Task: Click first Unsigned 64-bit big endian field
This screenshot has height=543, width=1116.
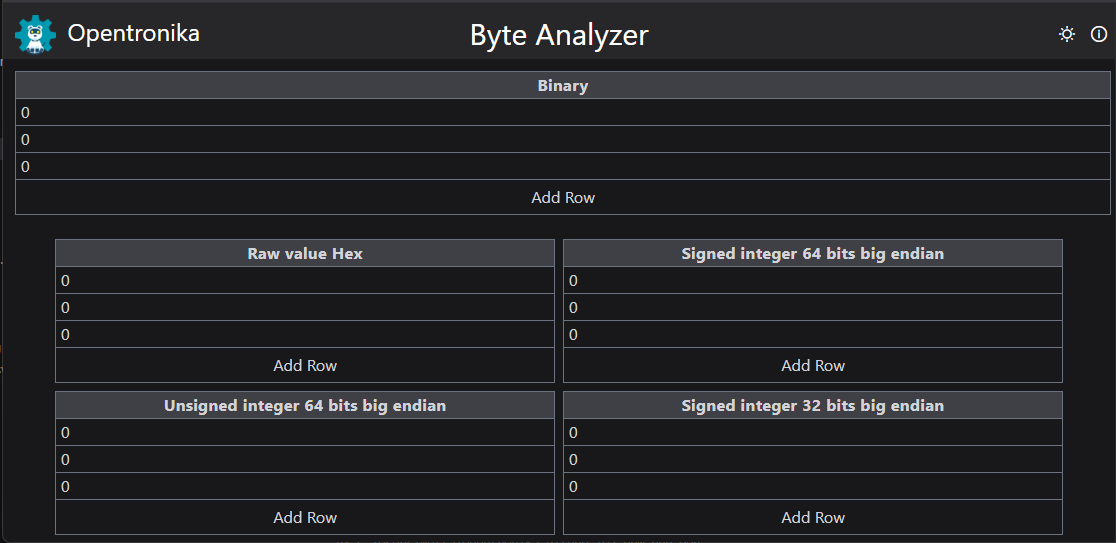Action: click(305, 432)
